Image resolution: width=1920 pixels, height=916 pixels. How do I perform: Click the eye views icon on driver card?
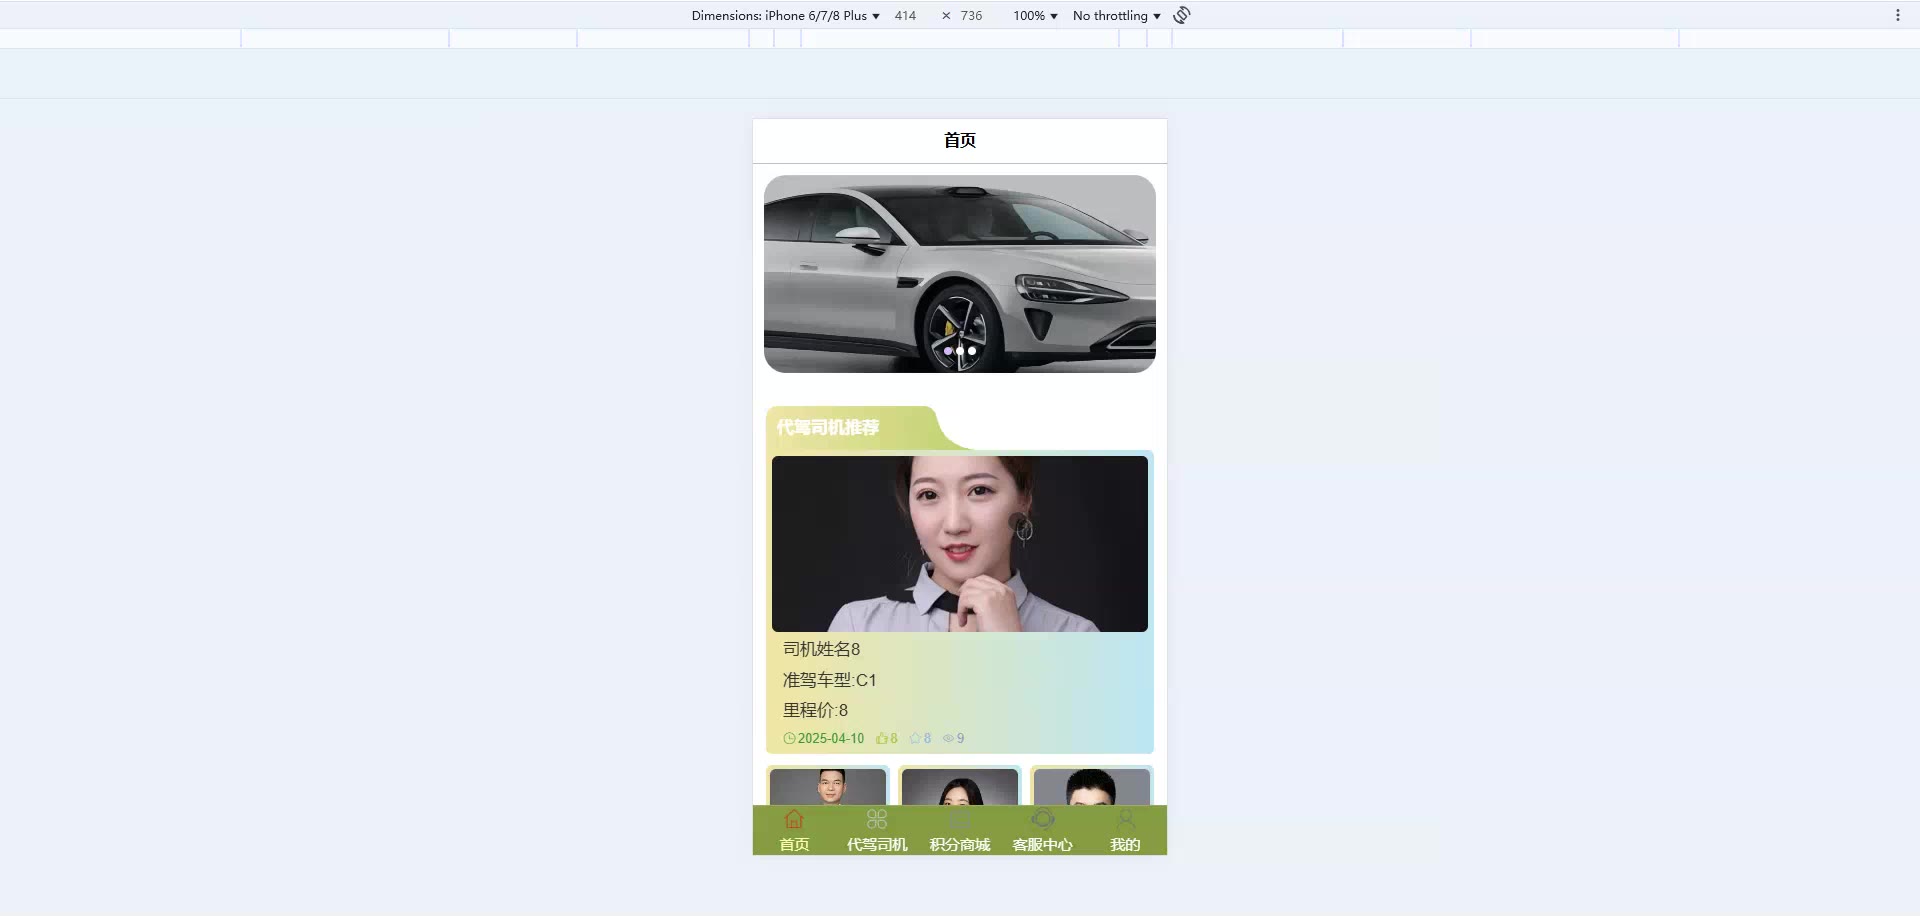tap(948, 739)
